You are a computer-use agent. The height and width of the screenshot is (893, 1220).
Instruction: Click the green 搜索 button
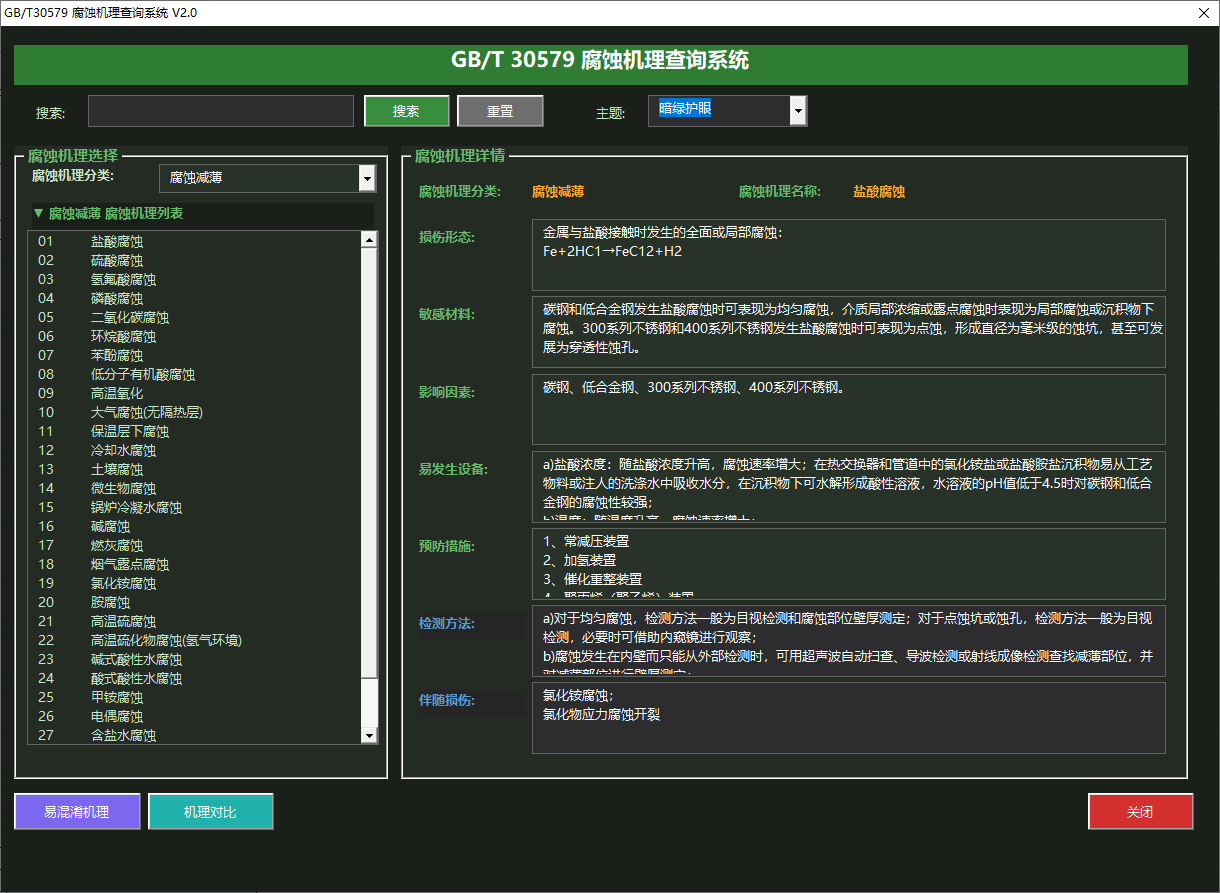coord(406,111)
